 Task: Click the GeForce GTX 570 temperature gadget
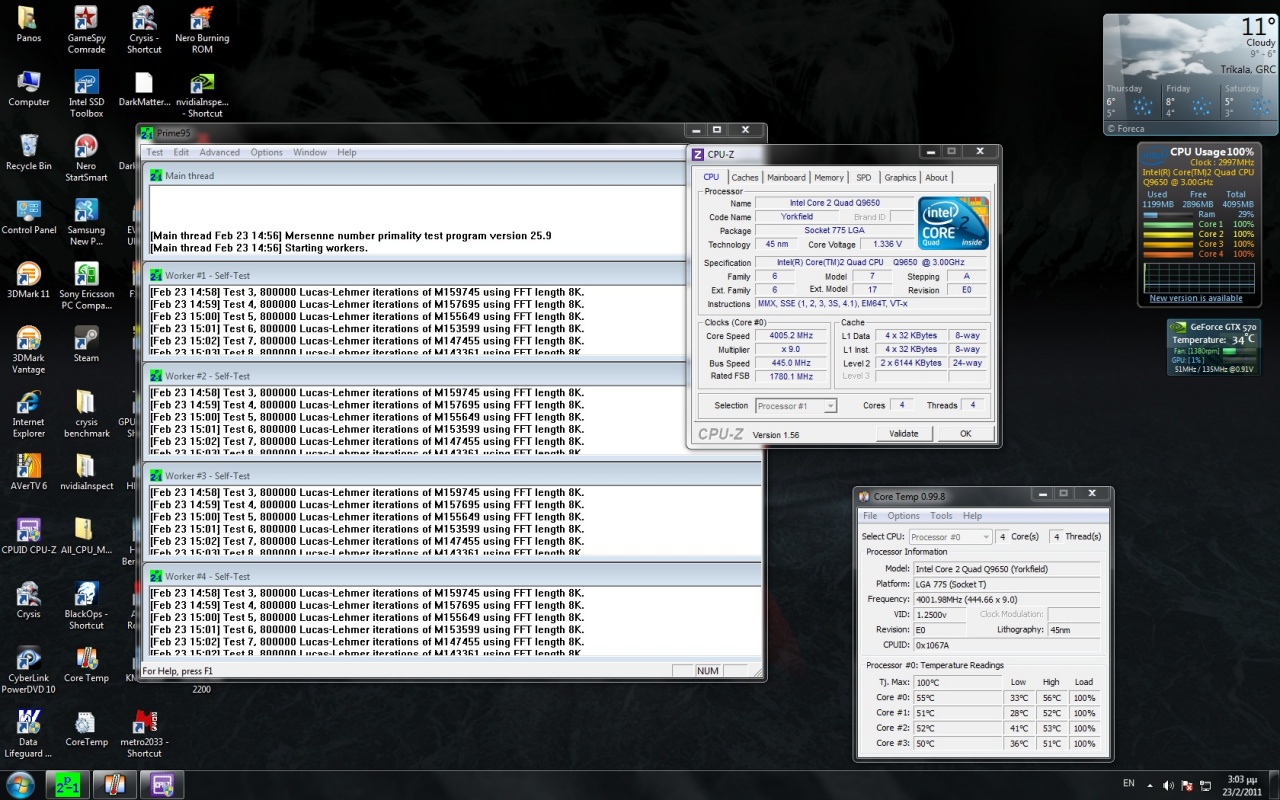point(1214,347)
